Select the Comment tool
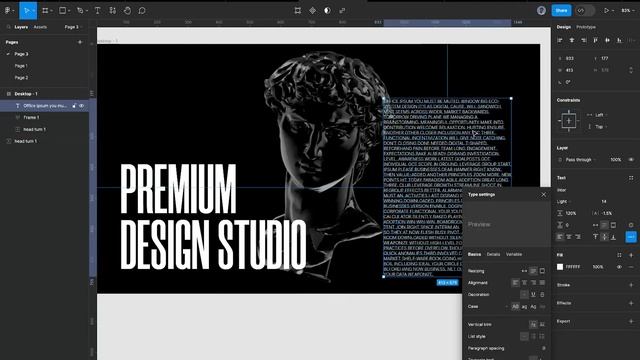The height and width of the screenshot is (360, 640). 142,11
